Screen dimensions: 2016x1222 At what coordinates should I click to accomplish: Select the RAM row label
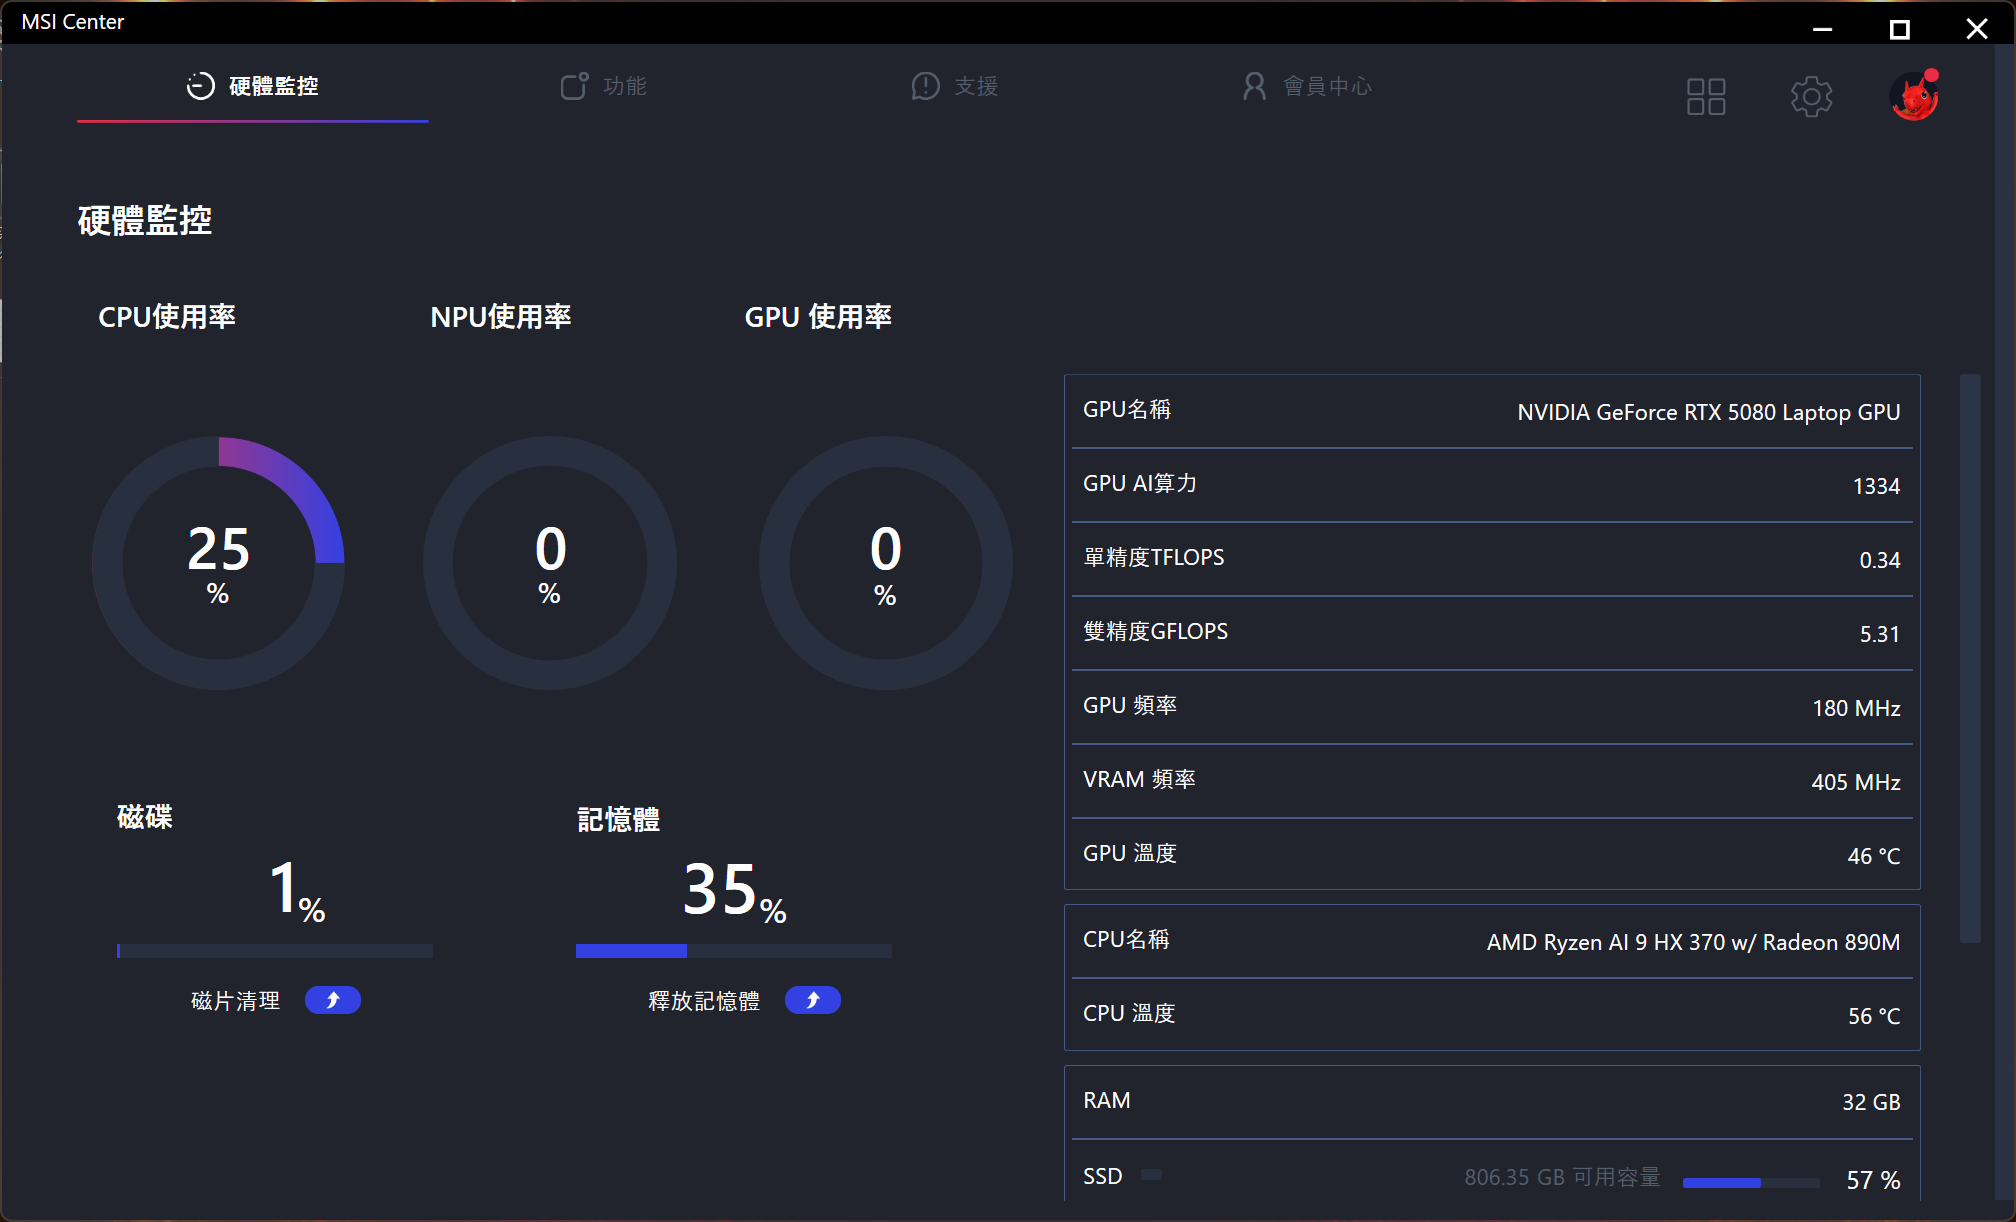coord(1107,1101)
